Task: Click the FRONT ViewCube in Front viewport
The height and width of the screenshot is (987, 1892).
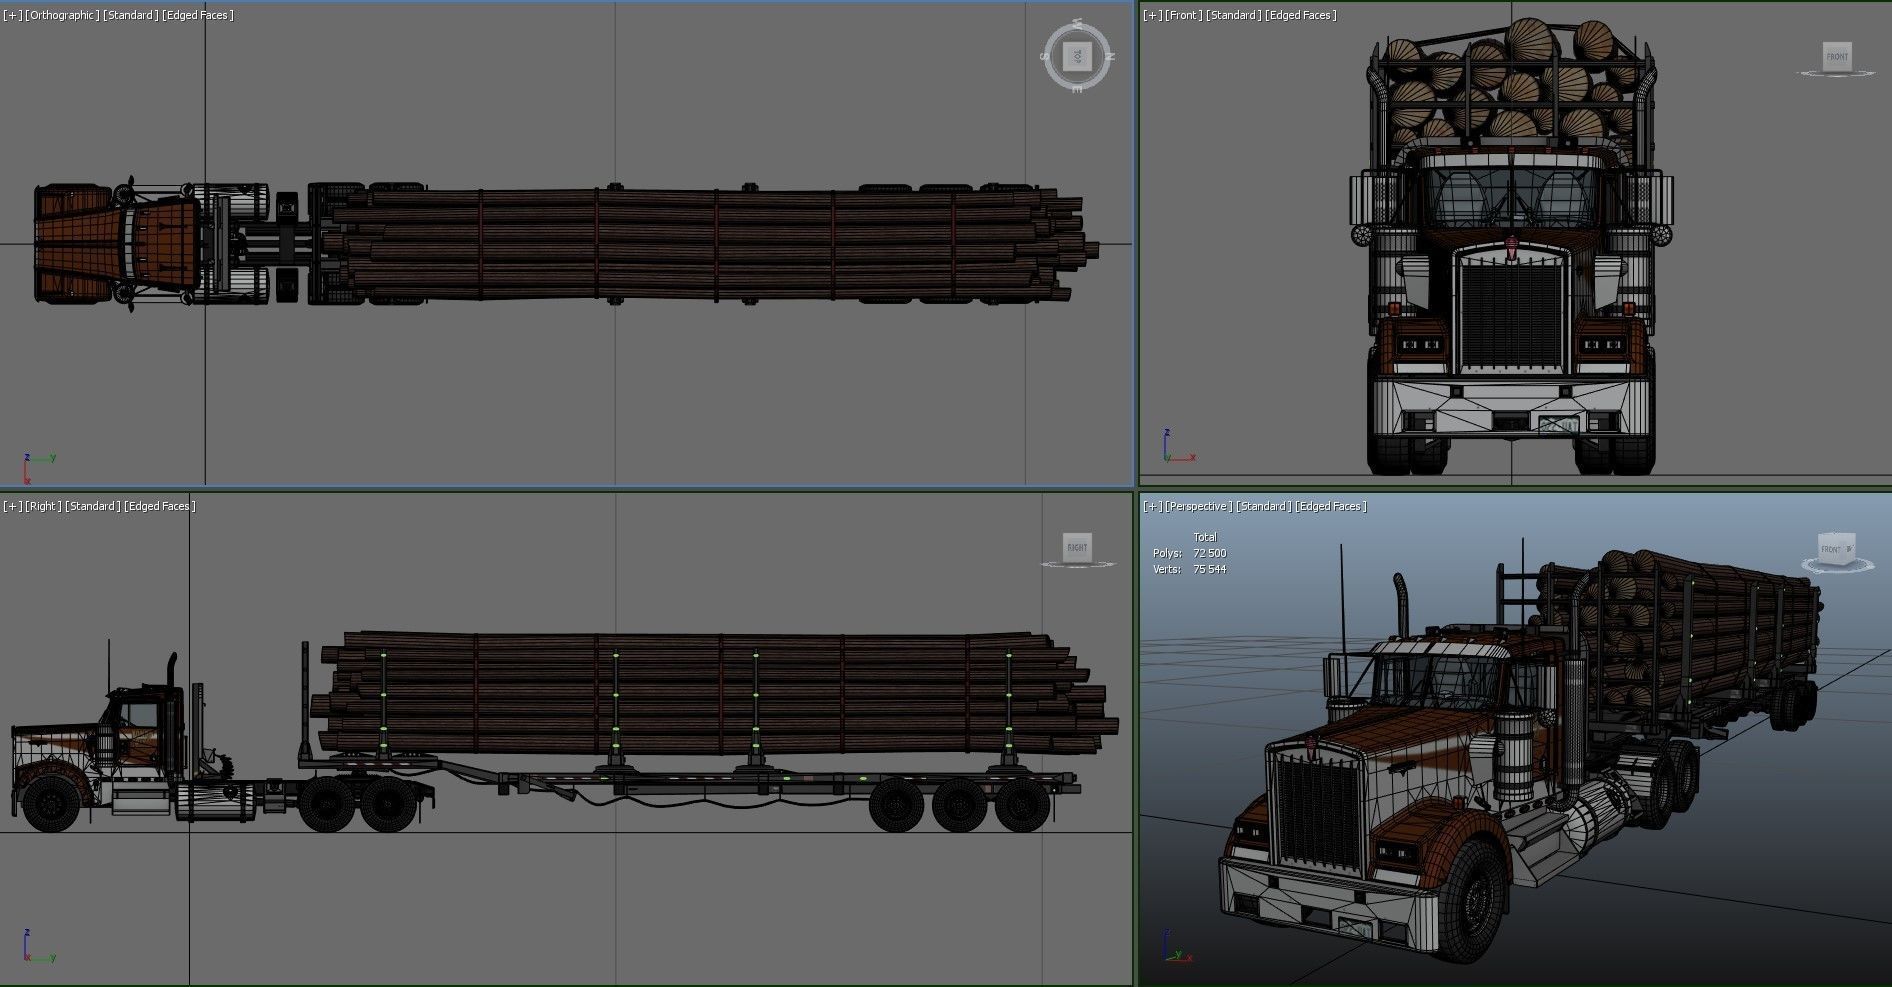Action: point(1837,56)
